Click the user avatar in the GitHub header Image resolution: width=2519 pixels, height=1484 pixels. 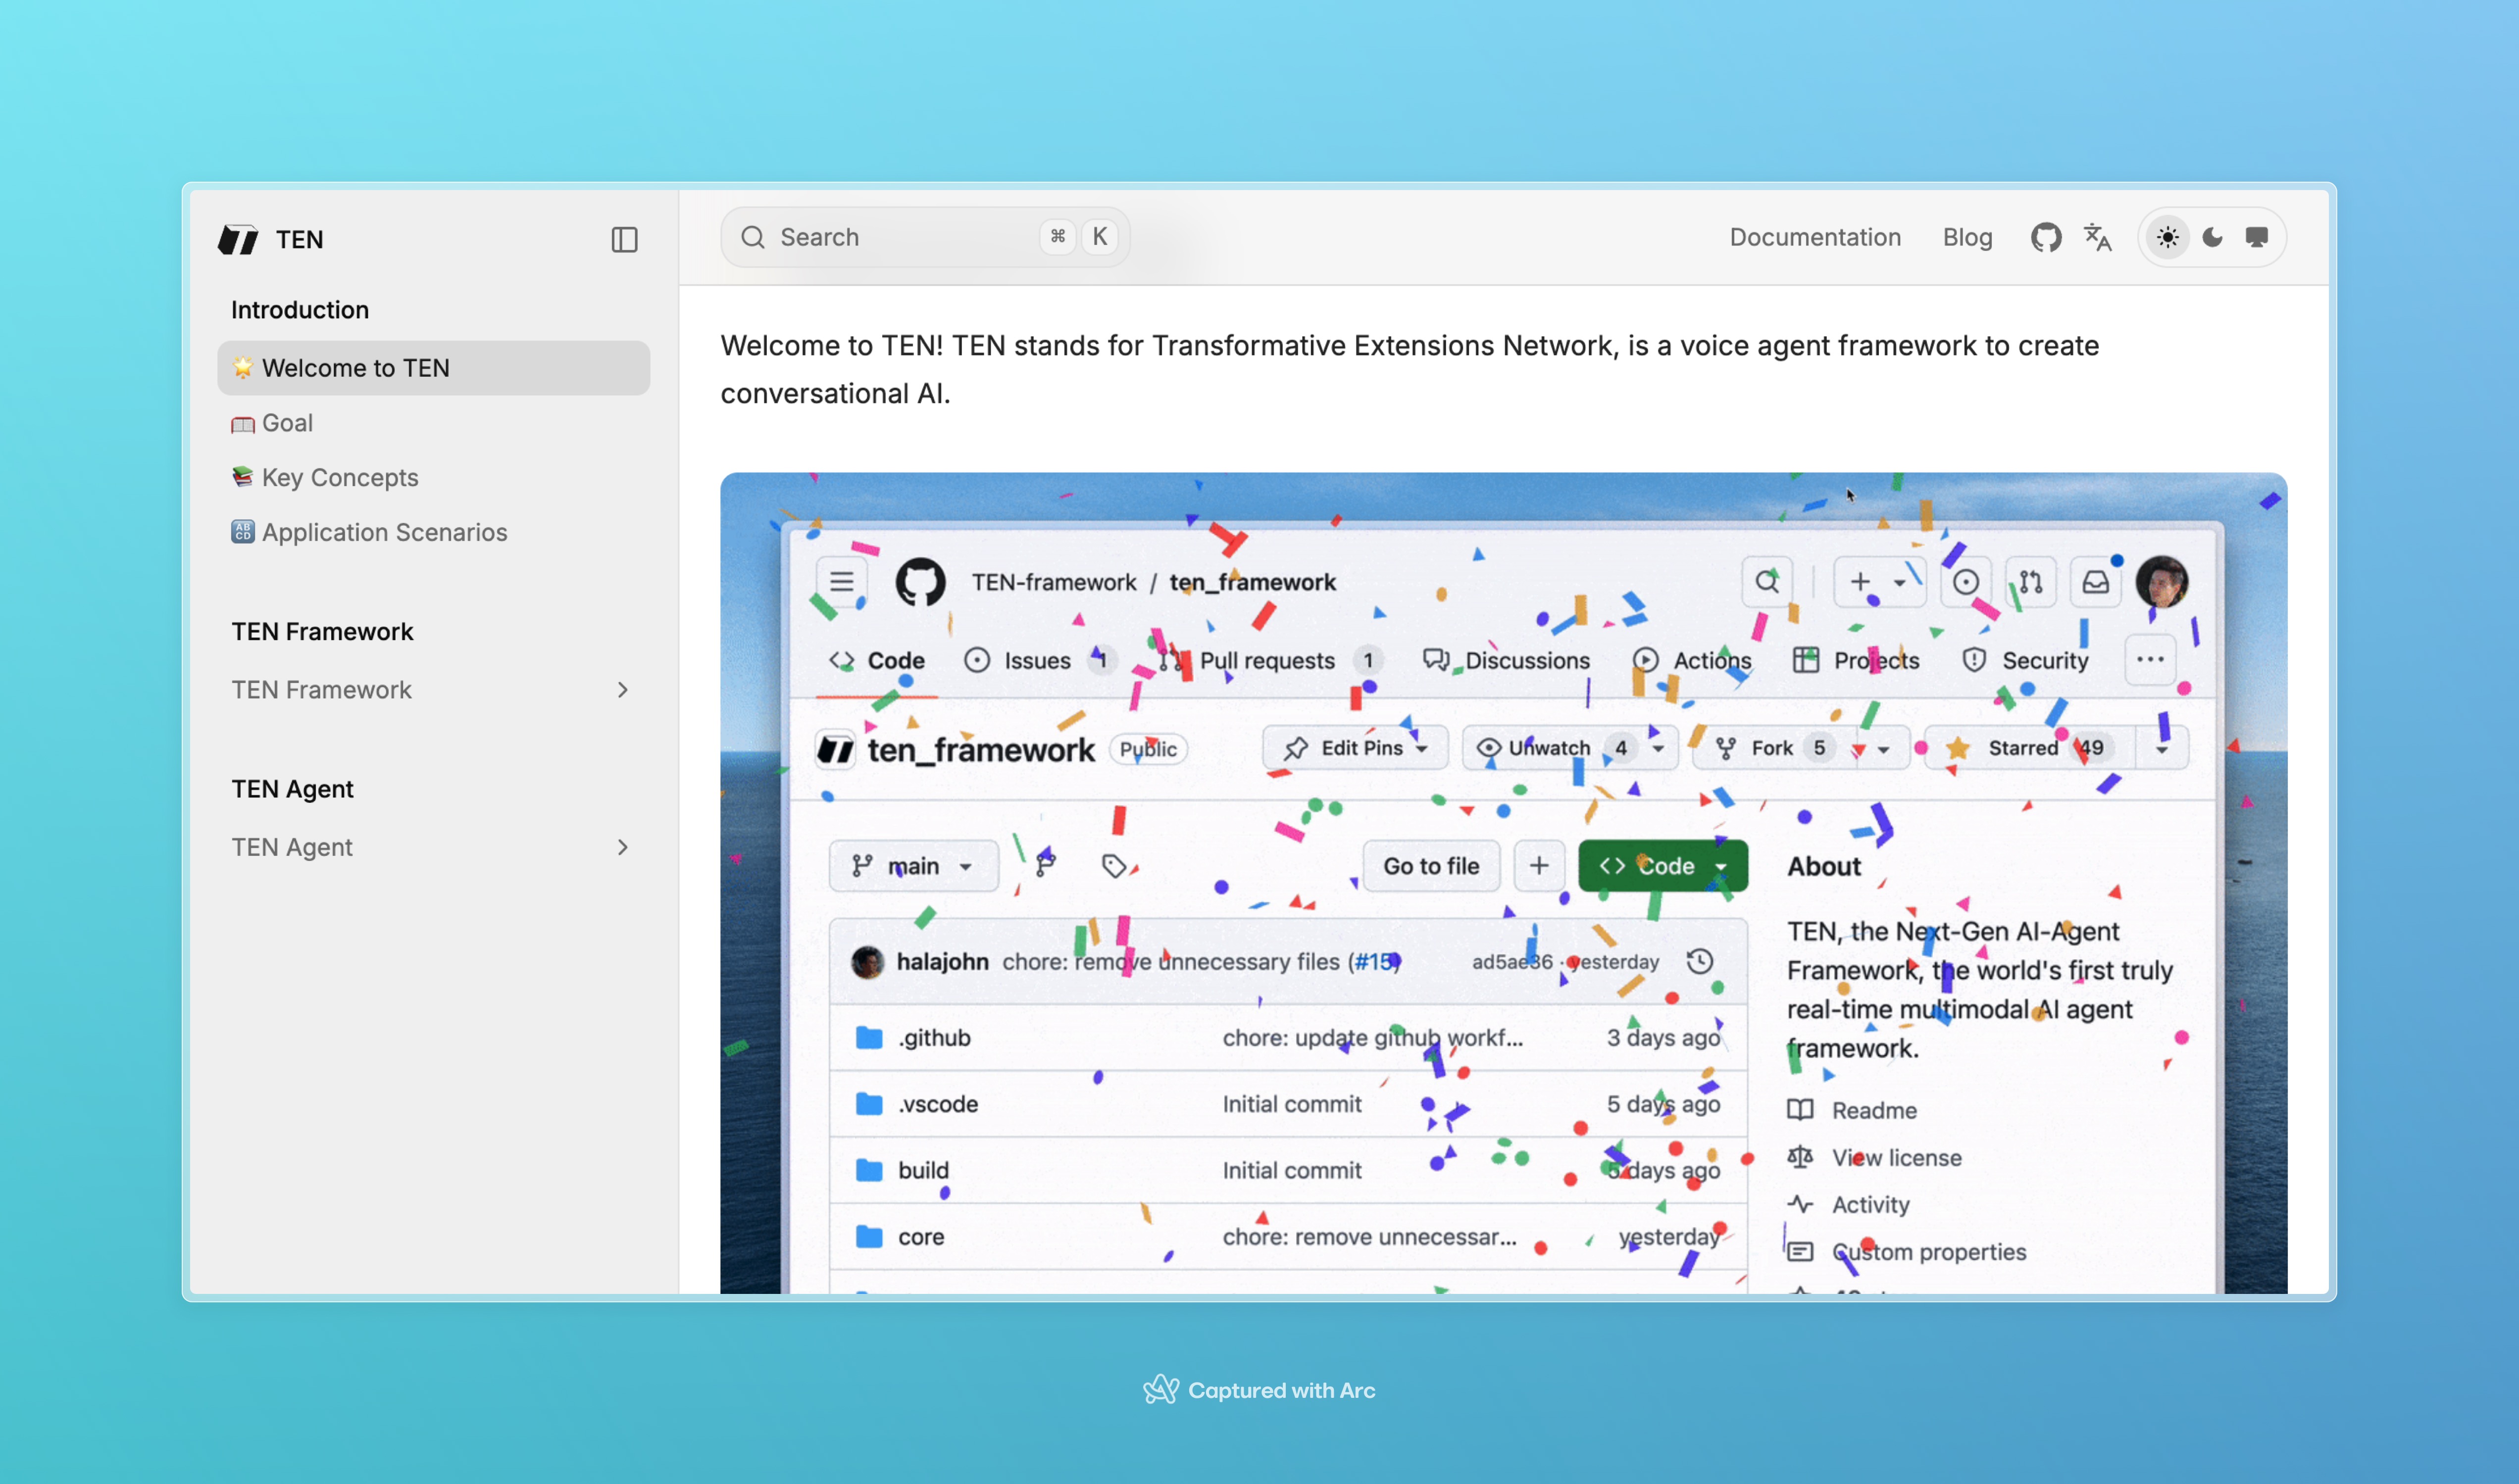click(2161, 582)
